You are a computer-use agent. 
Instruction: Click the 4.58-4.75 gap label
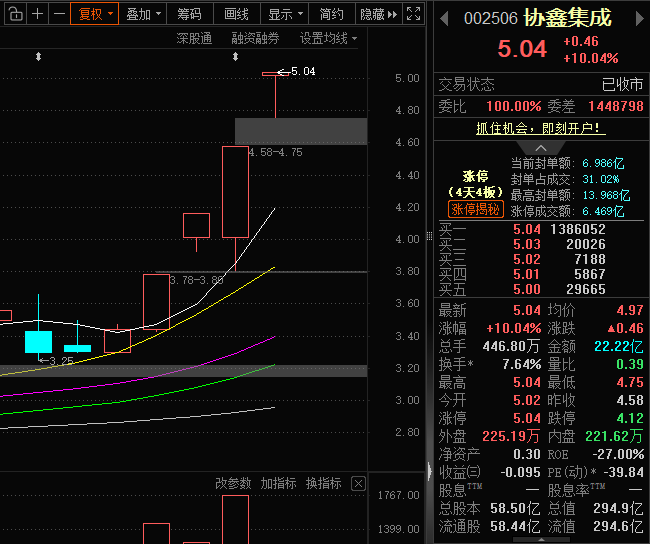point(275,152)
